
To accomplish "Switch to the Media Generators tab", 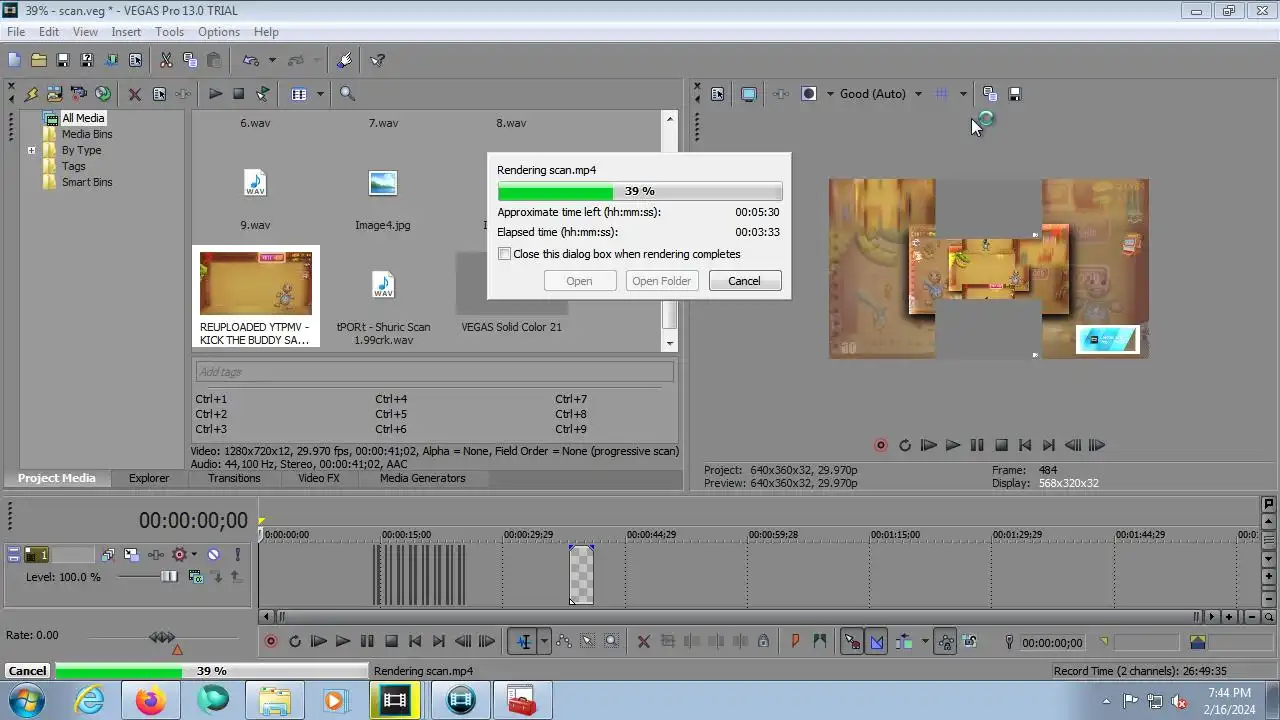I will [422, 478].
